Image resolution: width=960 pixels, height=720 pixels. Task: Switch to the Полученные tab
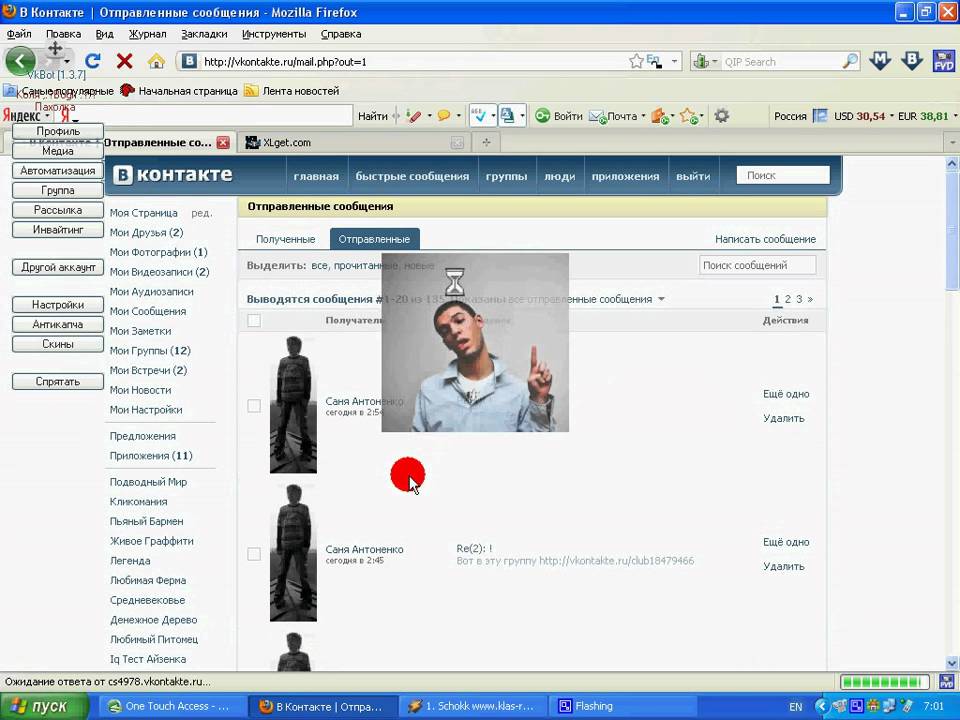(285, 239)
